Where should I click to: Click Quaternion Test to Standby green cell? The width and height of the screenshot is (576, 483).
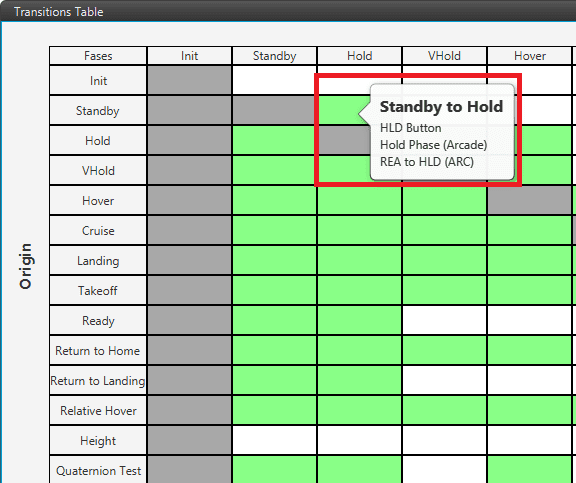click(274, 470)
